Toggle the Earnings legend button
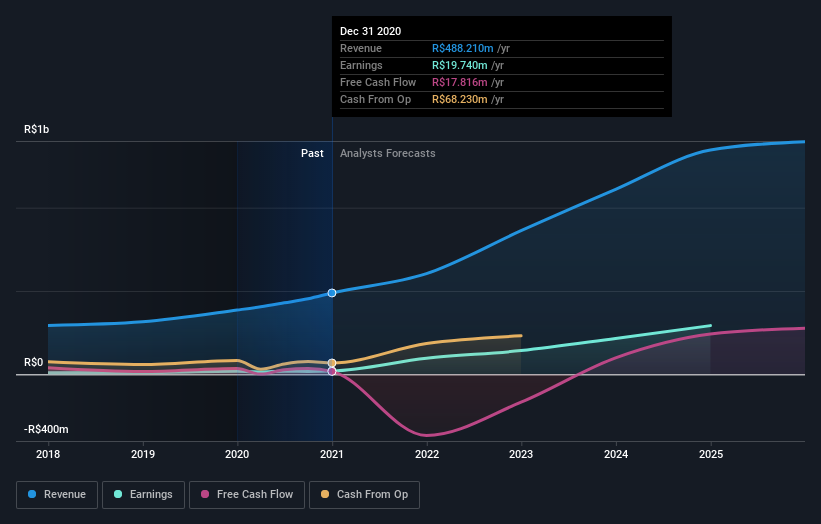Screen dimensions: 821x524 (x=143, y=495)
